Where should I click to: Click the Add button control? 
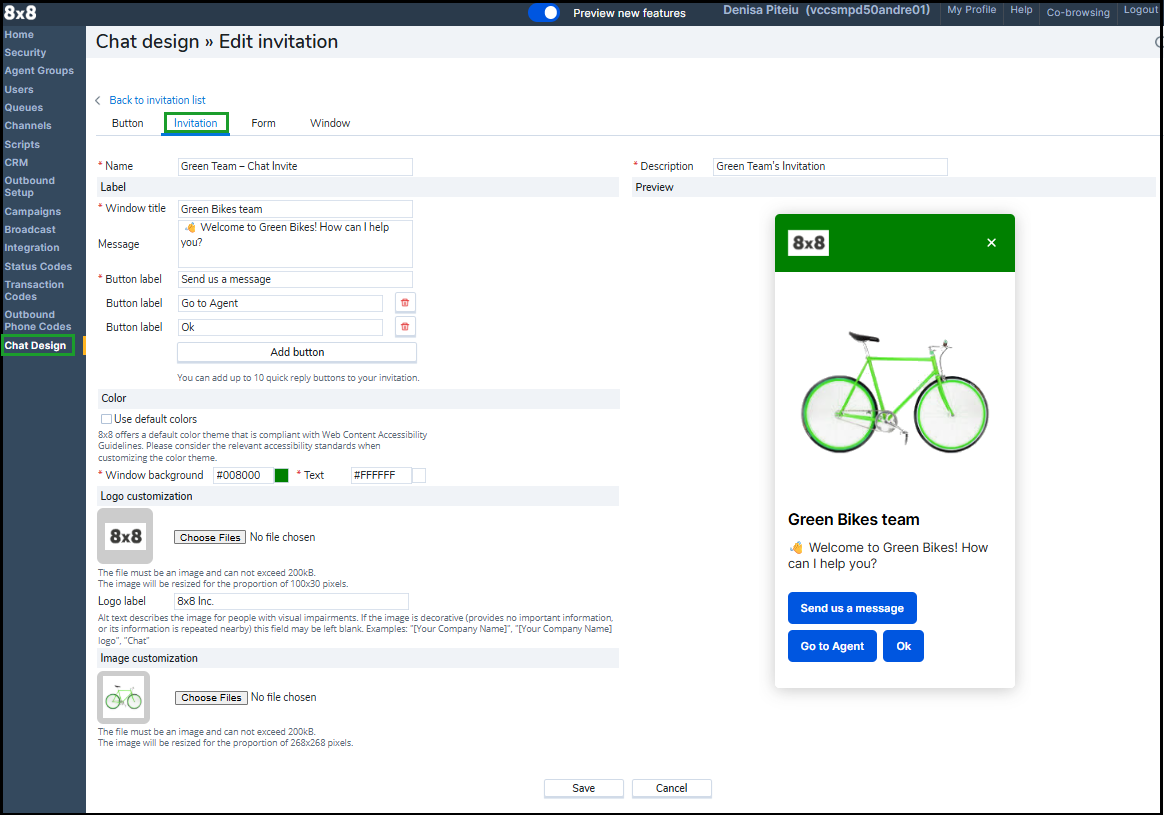[x=297, y=352]
